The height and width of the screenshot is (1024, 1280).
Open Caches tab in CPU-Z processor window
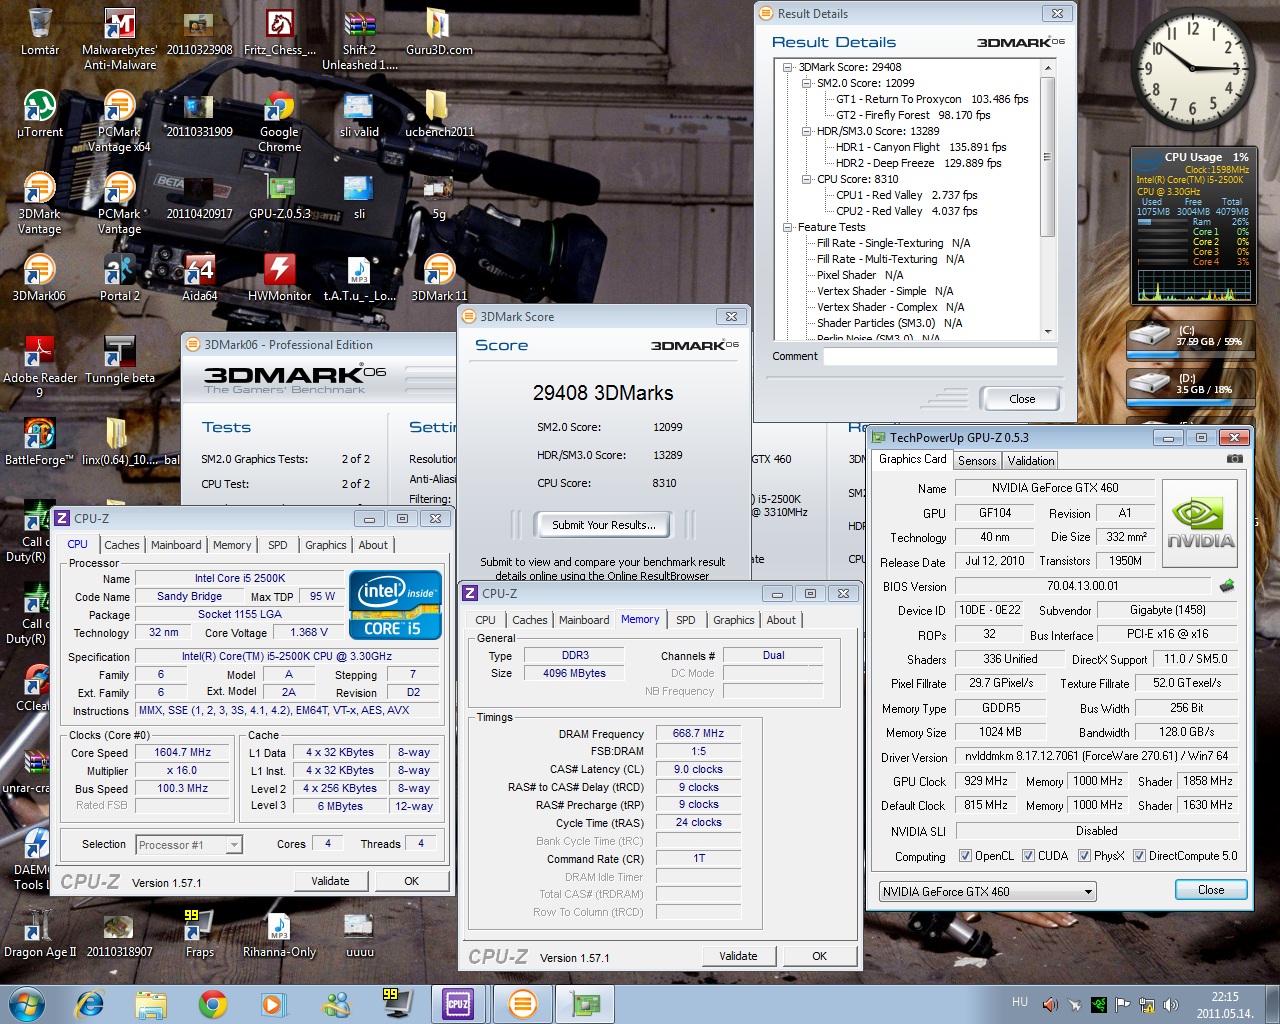[x=122, y=545]
